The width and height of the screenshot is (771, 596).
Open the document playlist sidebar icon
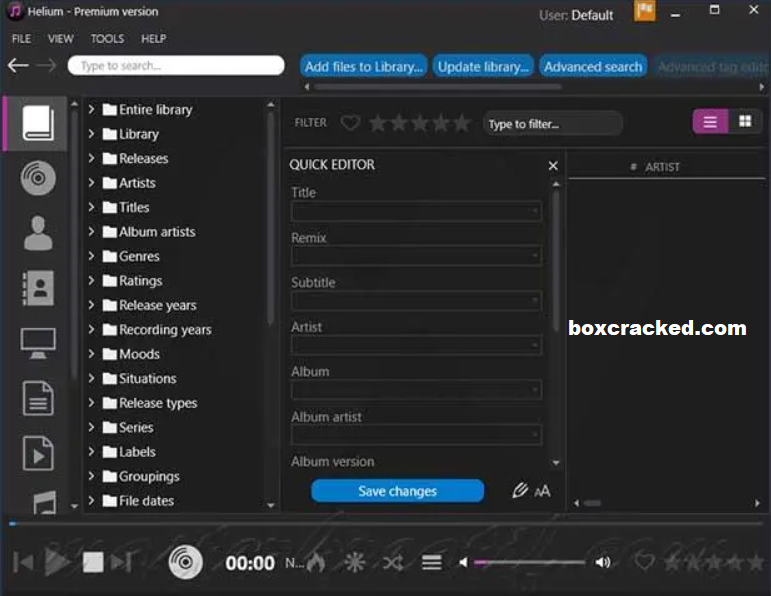(x=38, y=398)
